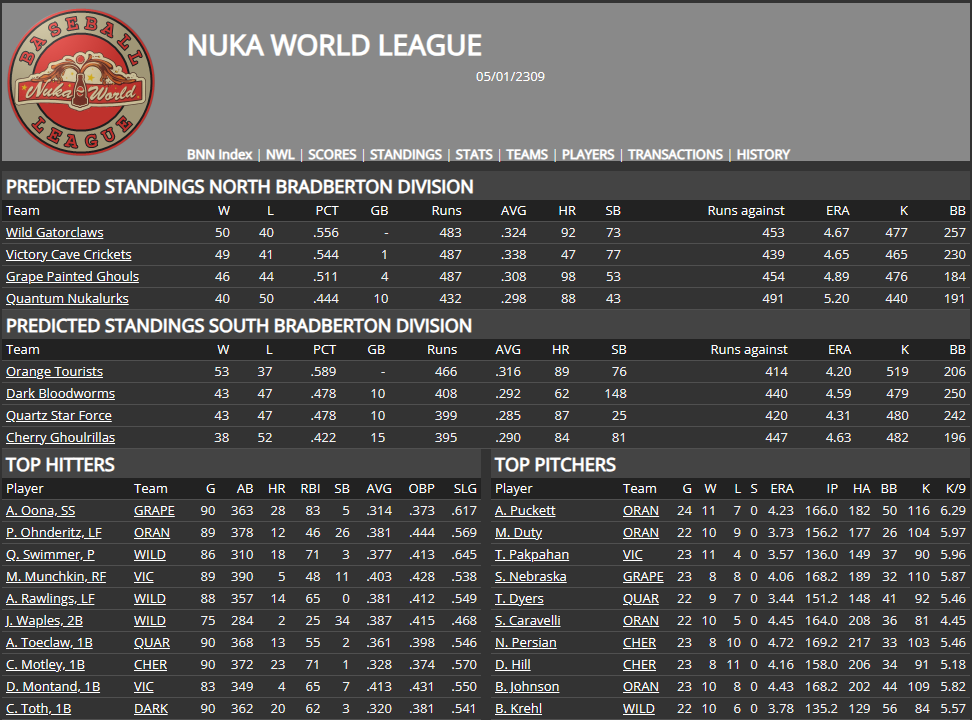The height and width of the screenshot is (720, 972).
Task: View pitcher B. Krehl's player page
Action: (518, 709)
